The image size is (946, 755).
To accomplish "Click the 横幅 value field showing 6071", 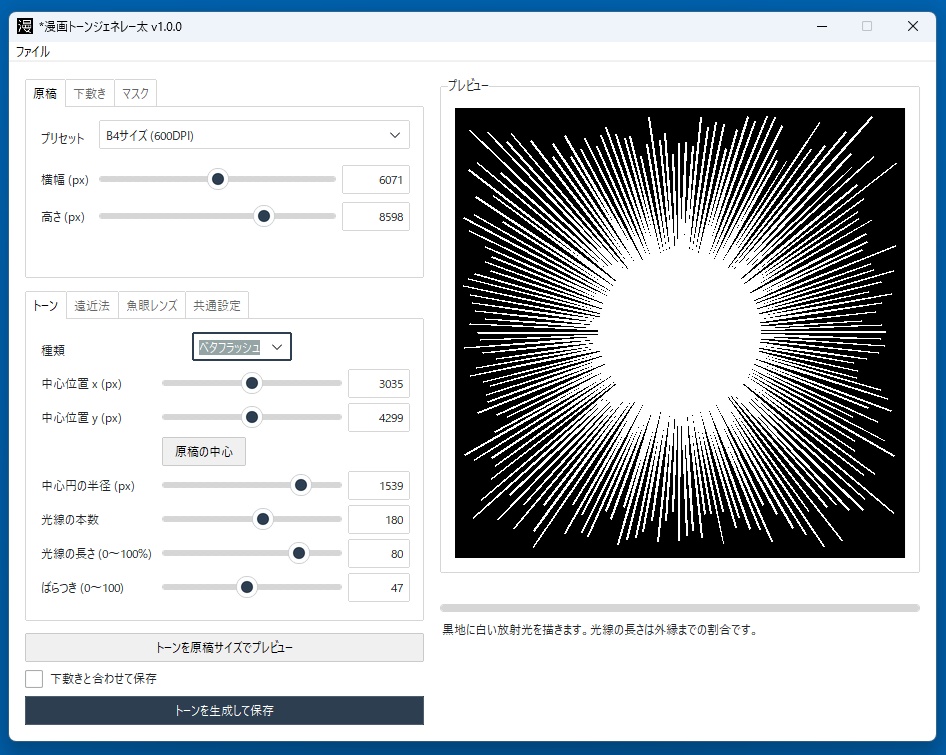I will (376, 180).
